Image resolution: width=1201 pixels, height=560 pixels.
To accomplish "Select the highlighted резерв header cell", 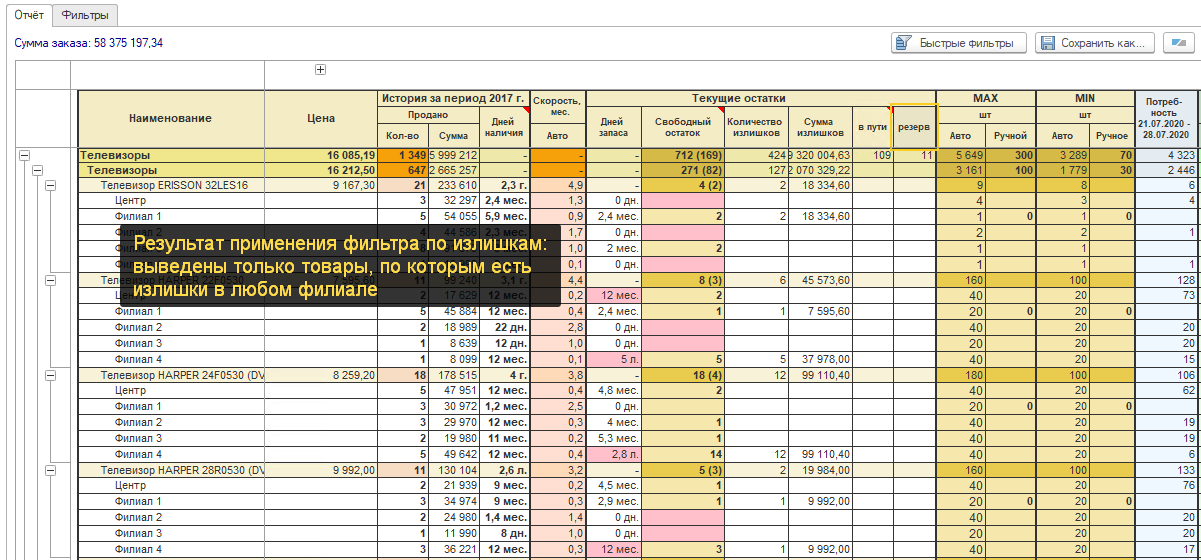I will pos(914,127).
